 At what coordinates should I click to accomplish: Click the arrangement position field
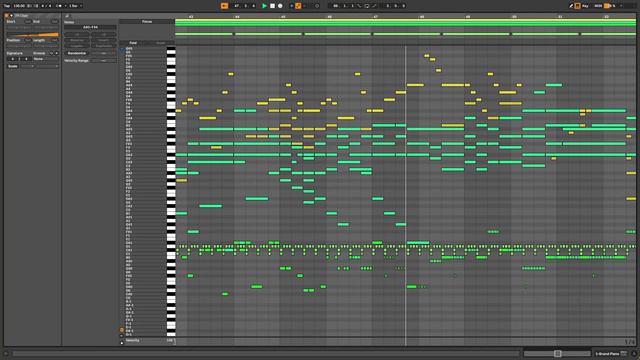pos(244,6)
